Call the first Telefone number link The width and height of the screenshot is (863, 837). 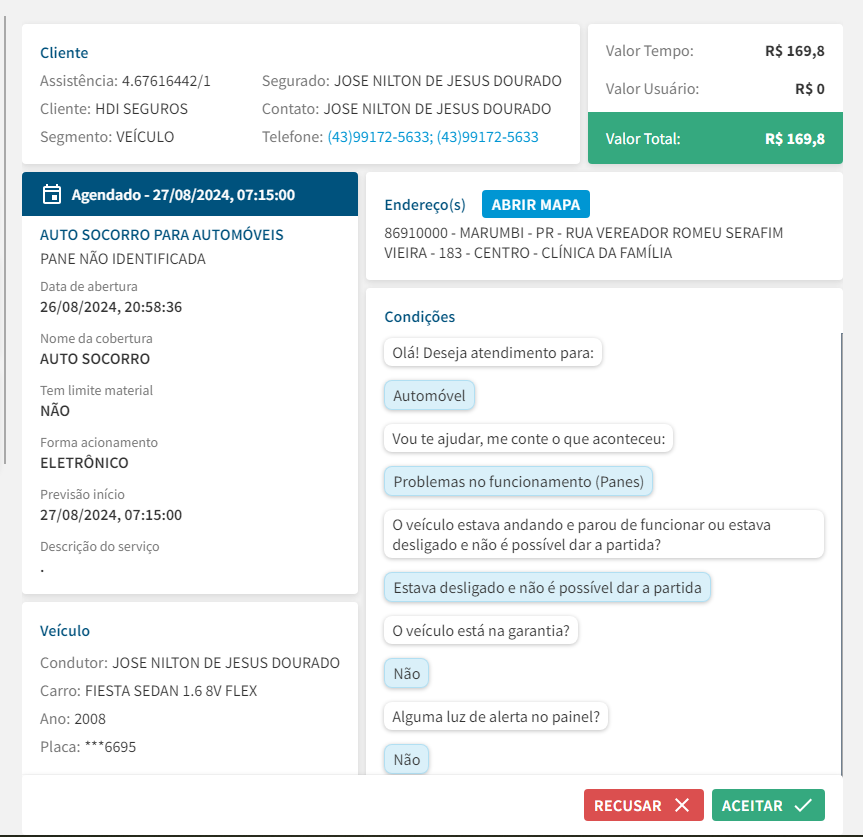379,137
